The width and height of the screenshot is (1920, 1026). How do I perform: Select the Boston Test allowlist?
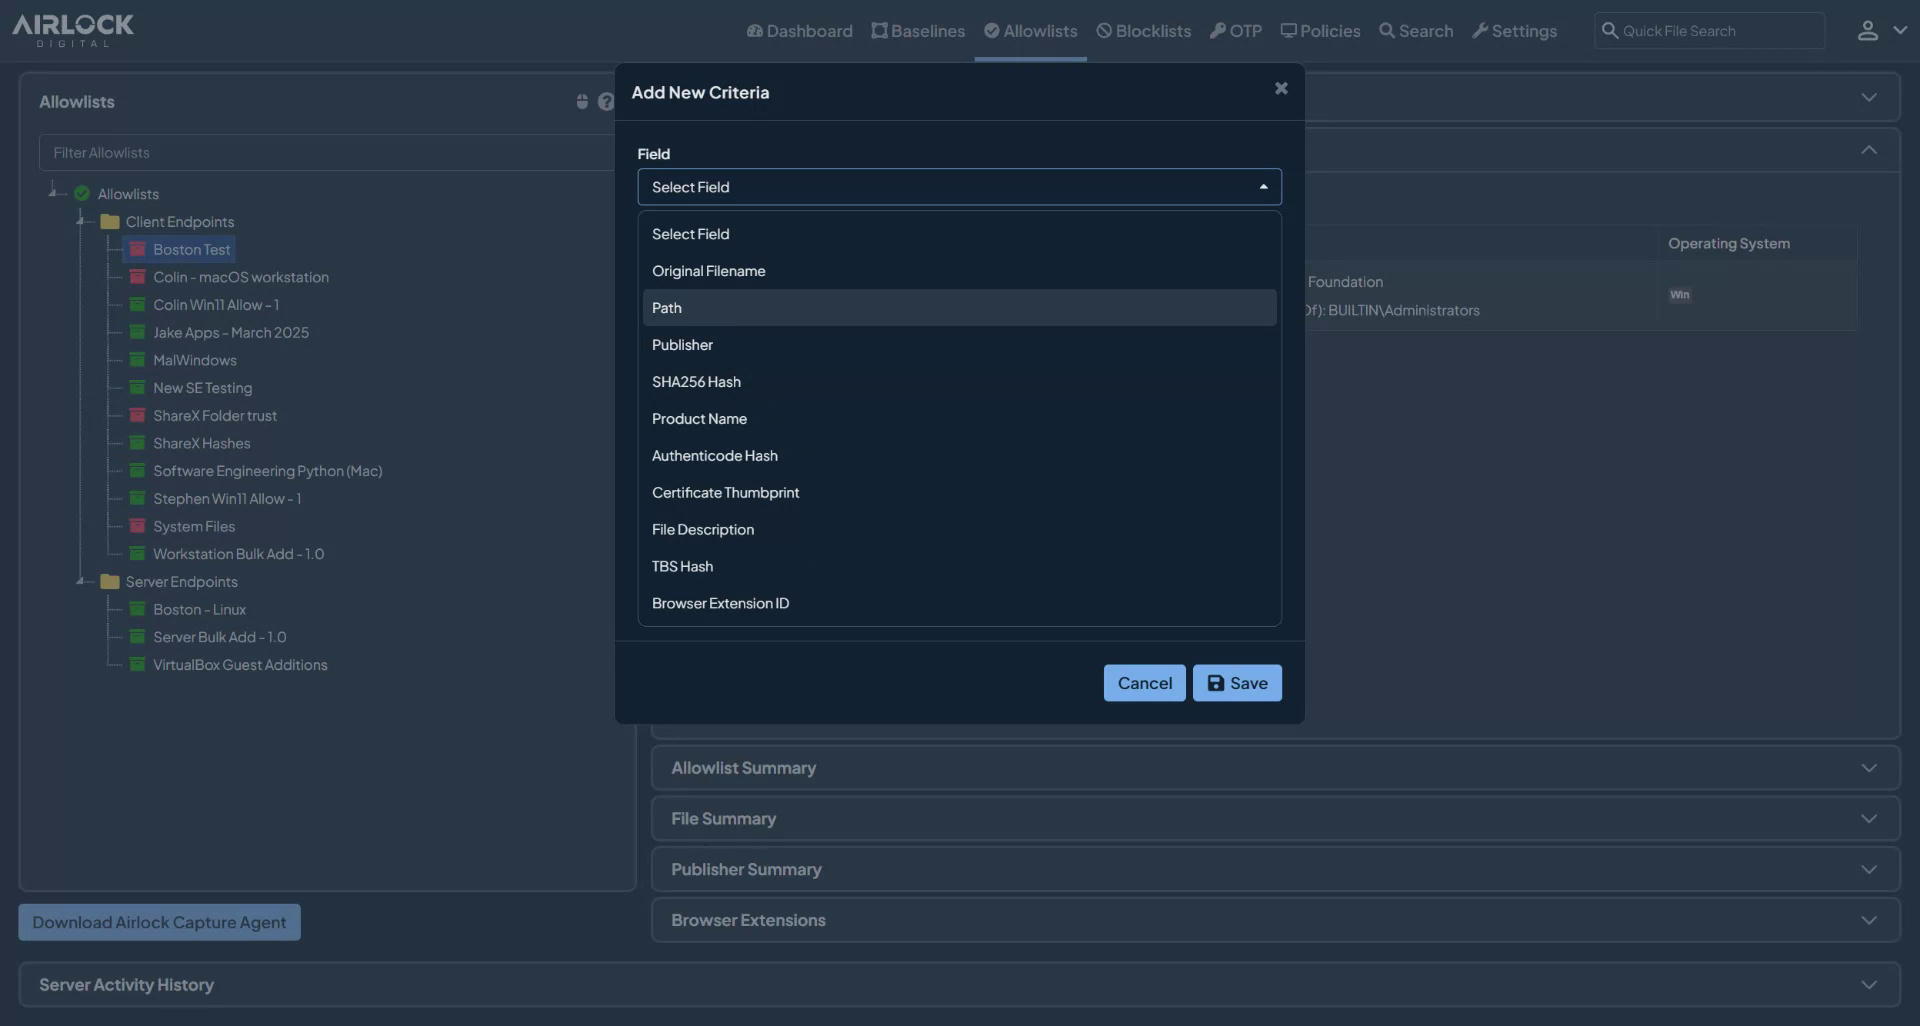191,249
